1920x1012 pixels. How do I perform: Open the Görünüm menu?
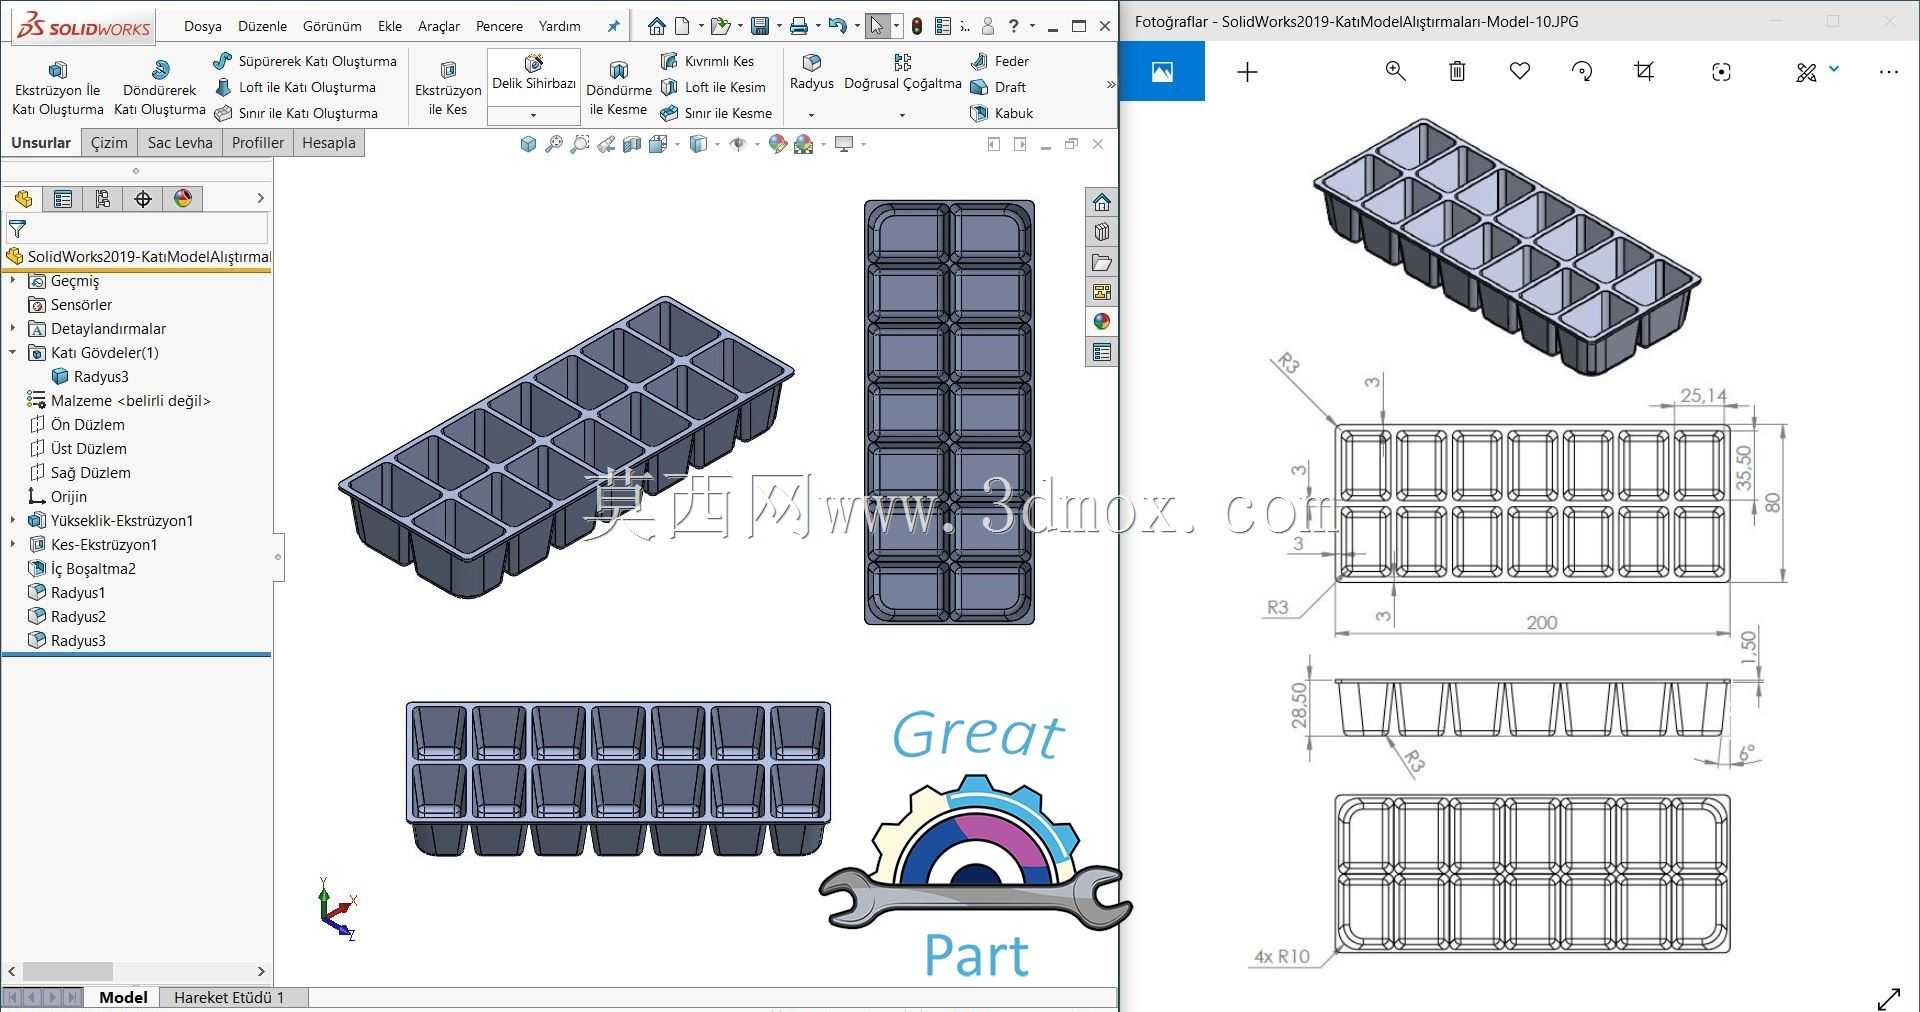click(332, 26)
